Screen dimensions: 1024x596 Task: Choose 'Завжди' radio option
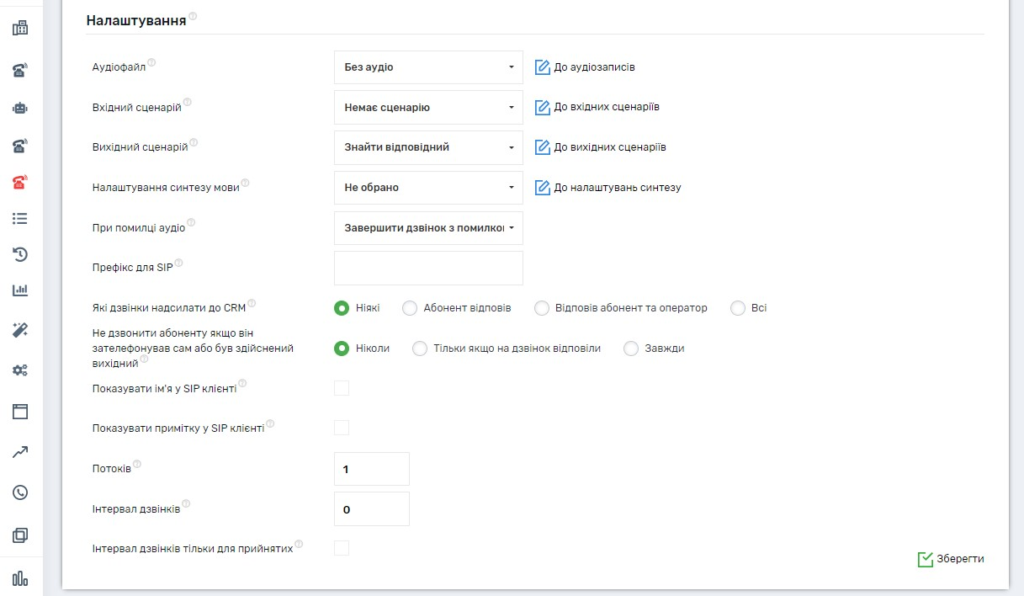pyautogui.click(x=631, y=348)
